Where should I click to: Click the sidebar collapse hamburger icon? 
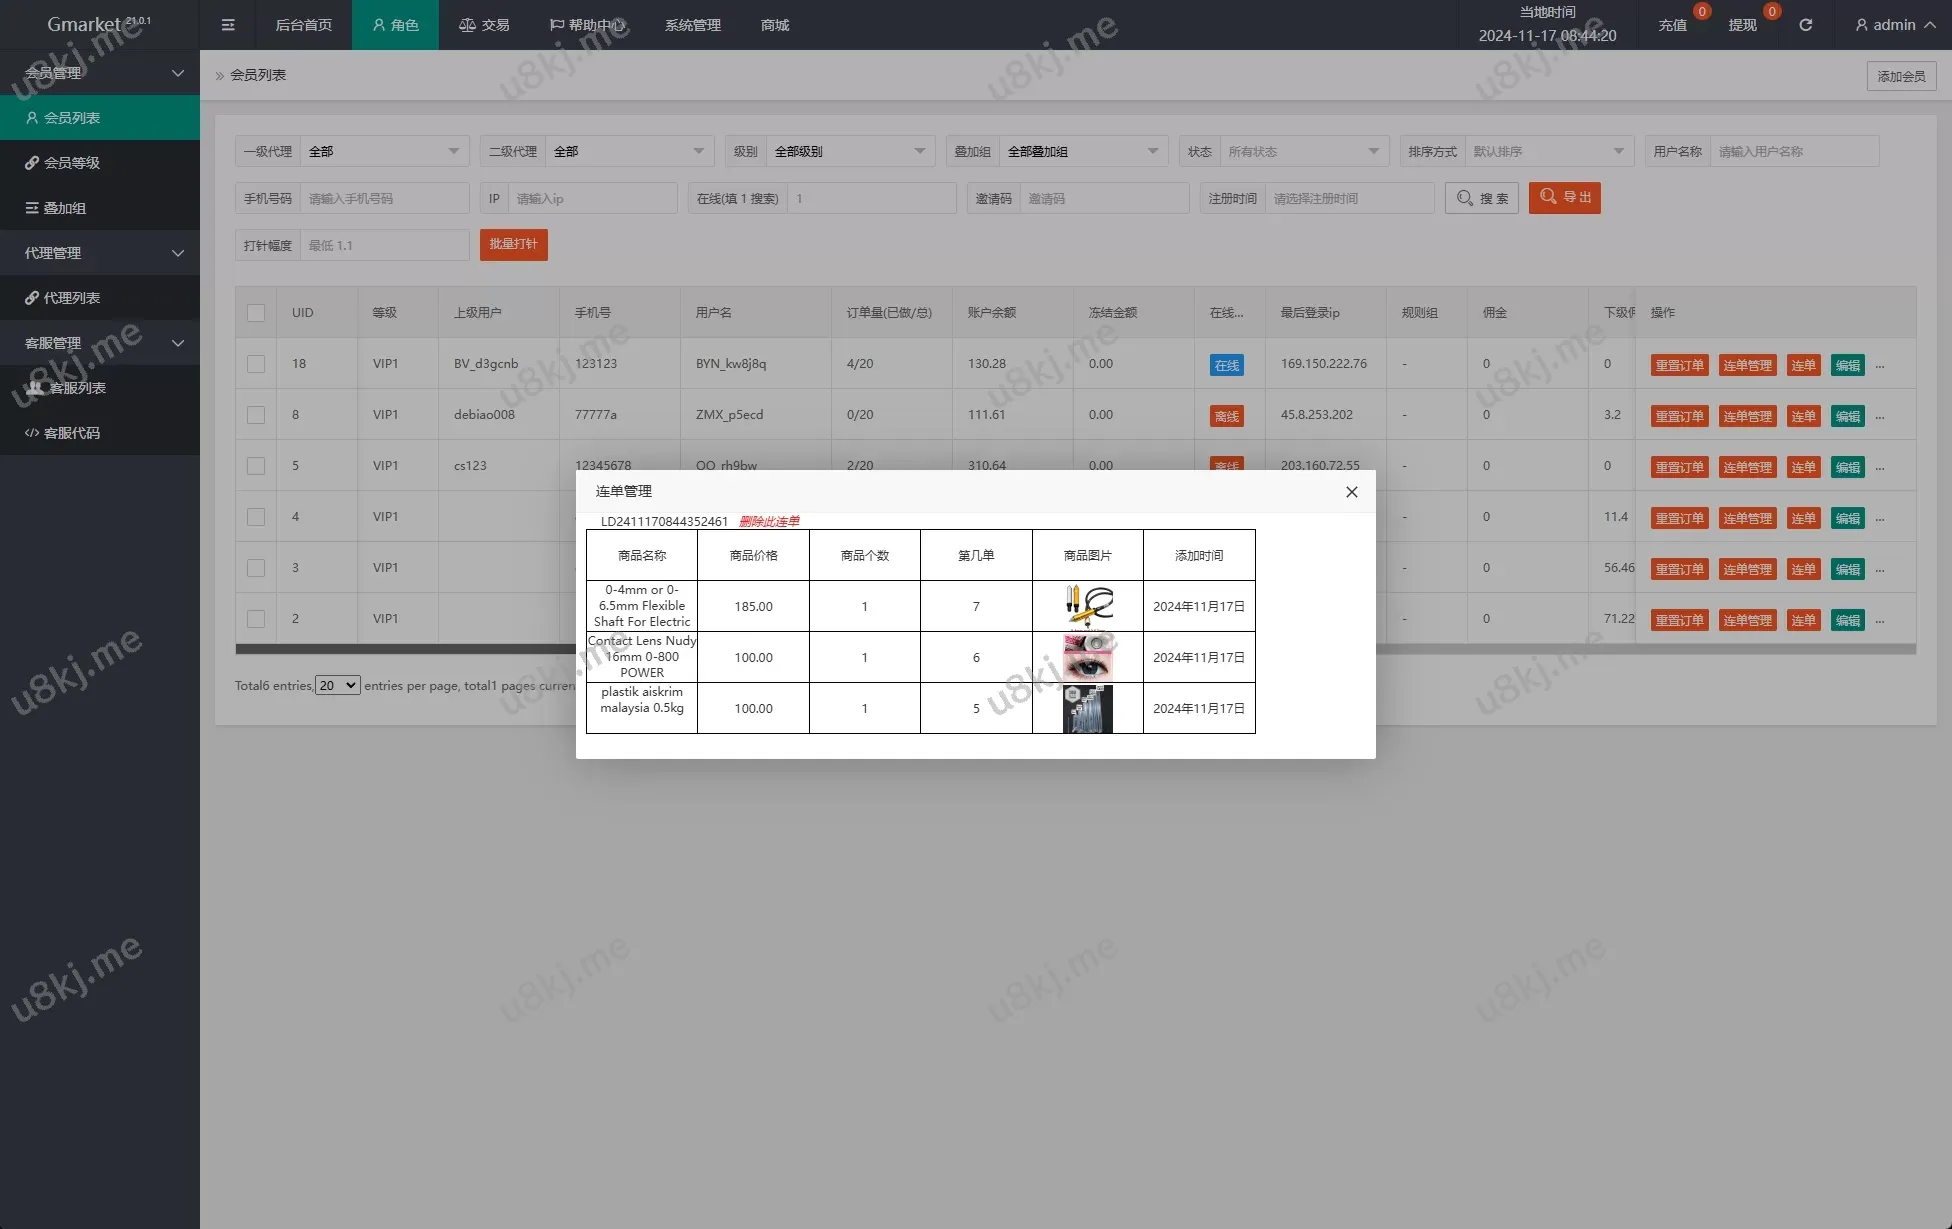pos(228,25)
